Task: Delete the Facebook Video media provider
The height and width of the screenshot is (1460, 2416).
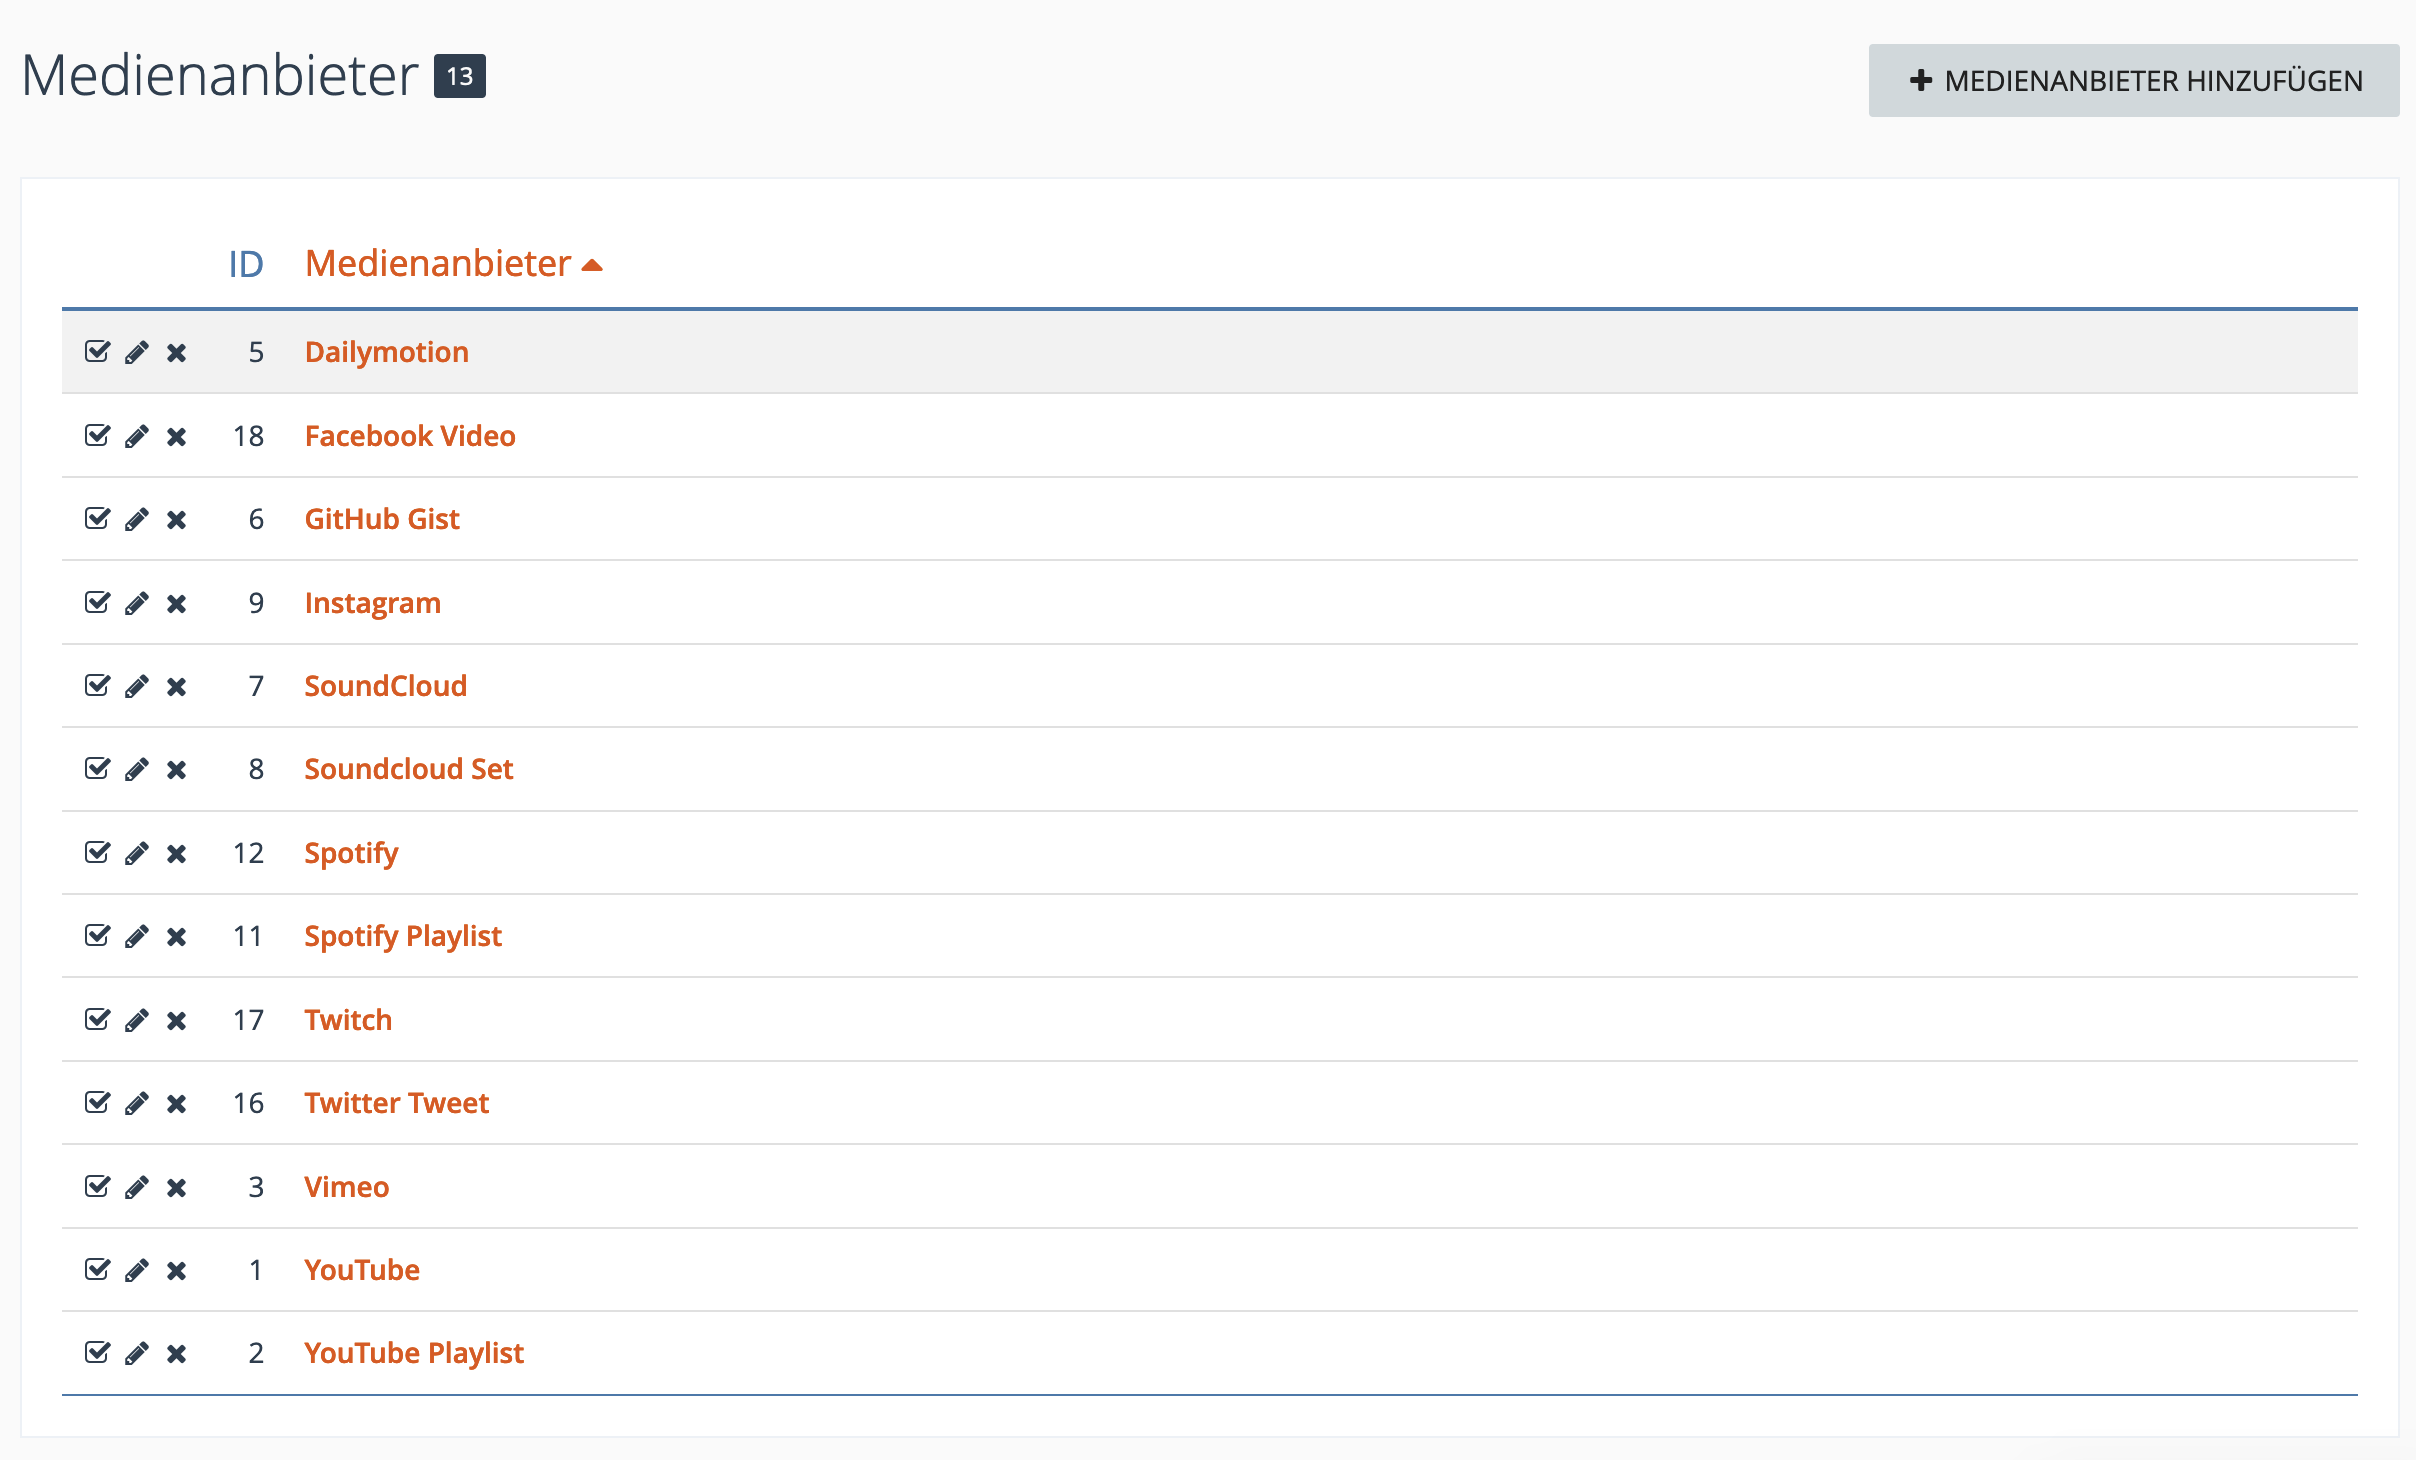Action: pos(177,436)
